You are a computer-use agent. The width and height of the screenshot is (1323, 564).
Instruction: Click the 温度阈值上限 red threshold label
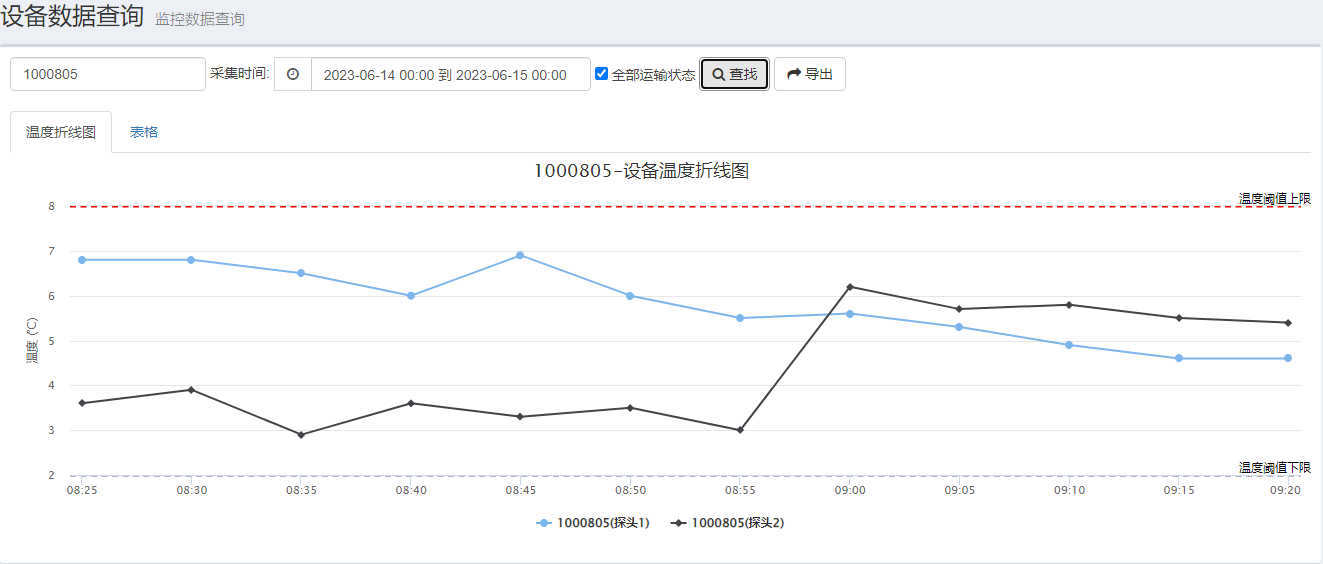(x=1274, y=198)
